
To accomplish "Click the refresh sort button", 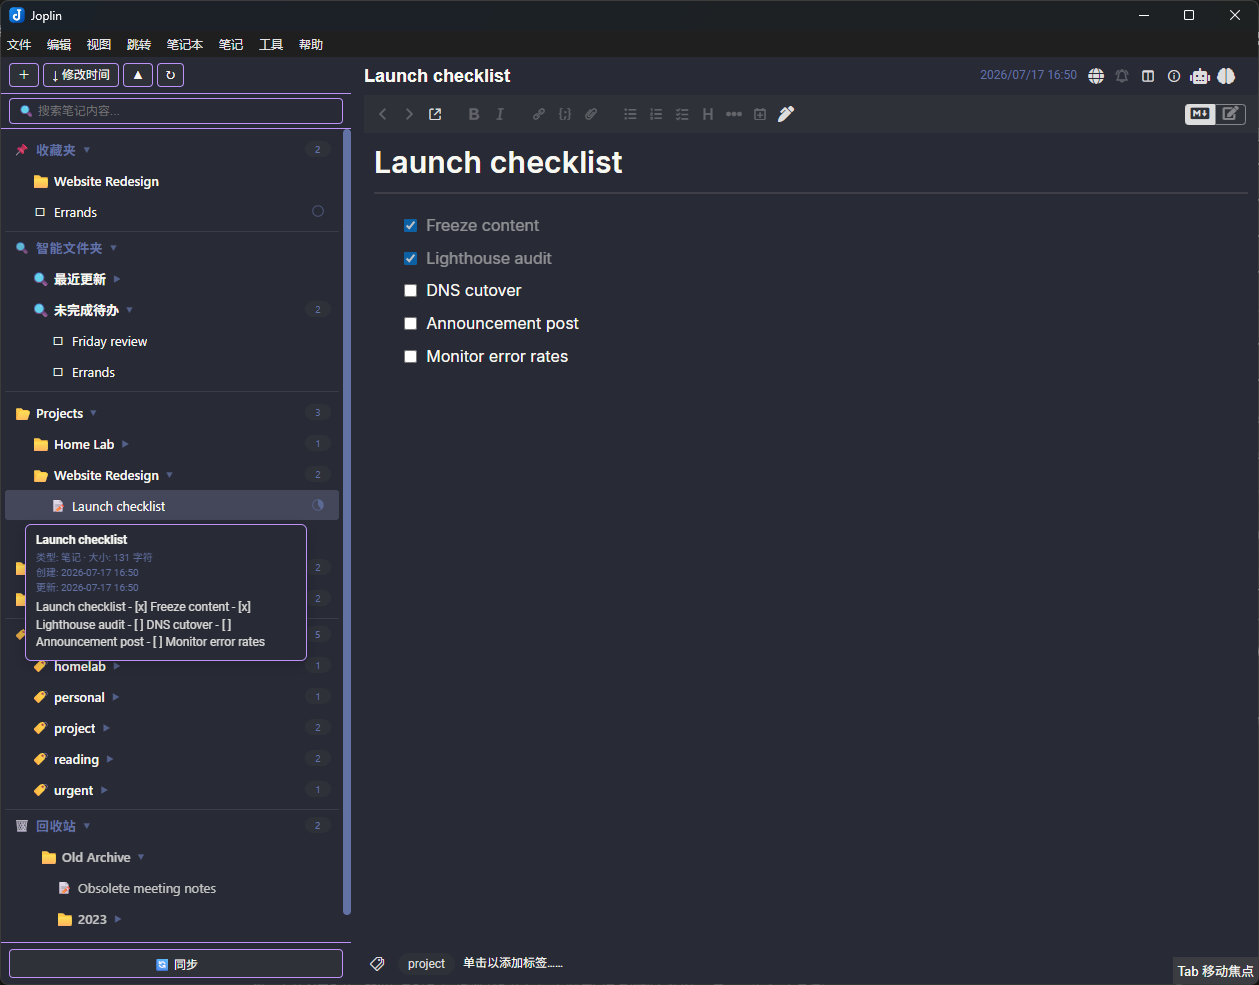I will coord(170,75).
